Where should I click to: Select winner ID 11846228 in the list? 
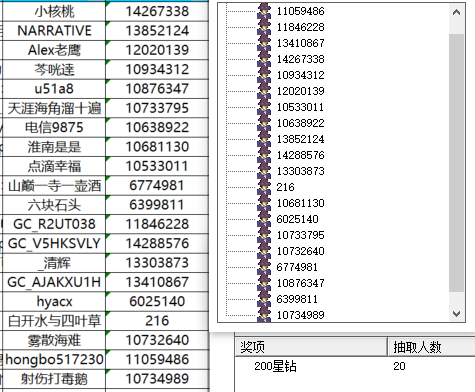300,27
